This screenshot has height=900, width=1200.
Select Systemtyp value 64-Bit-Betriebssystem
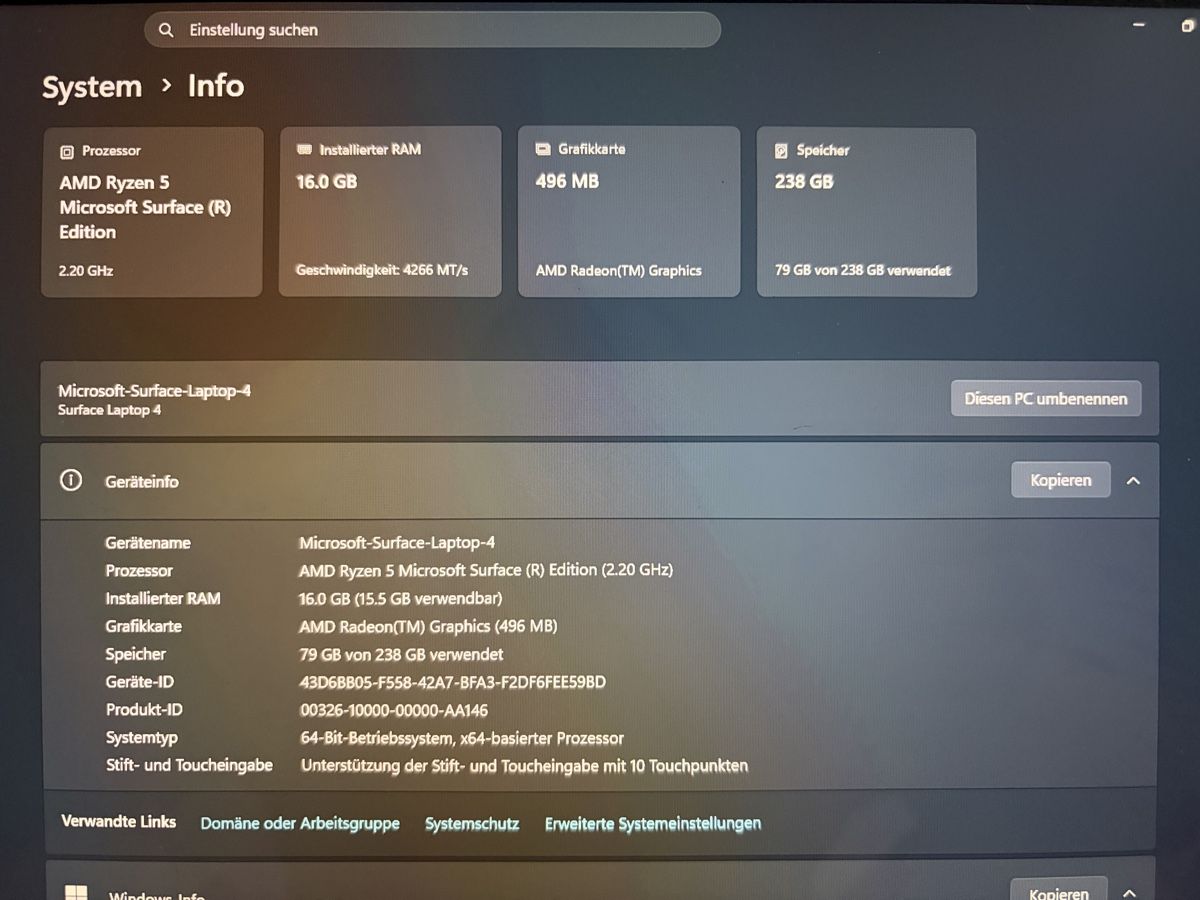tap(462, 739)
